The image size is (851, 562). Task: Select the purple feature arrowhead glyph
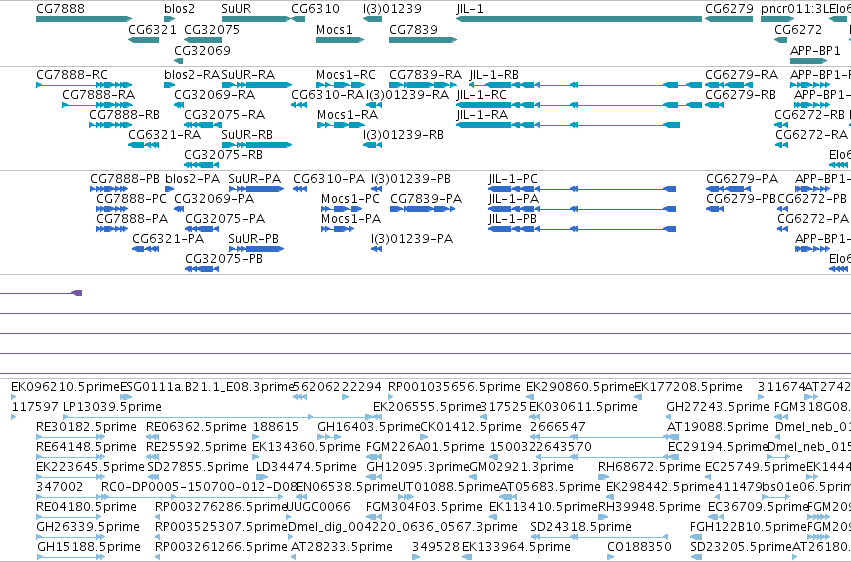click(x=77, y=293)
